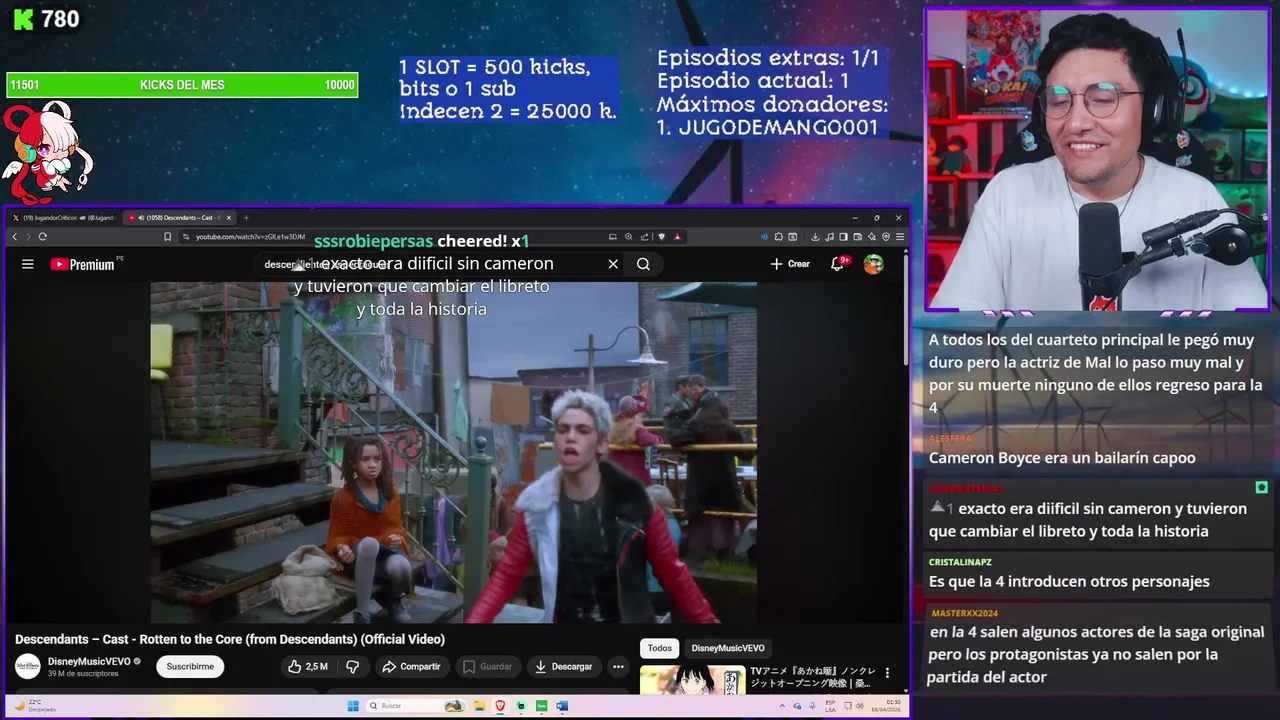This screenshot has width=1280, height=720.
Task: Switch to the JugandorCriticon X tab
Action: 65,217
